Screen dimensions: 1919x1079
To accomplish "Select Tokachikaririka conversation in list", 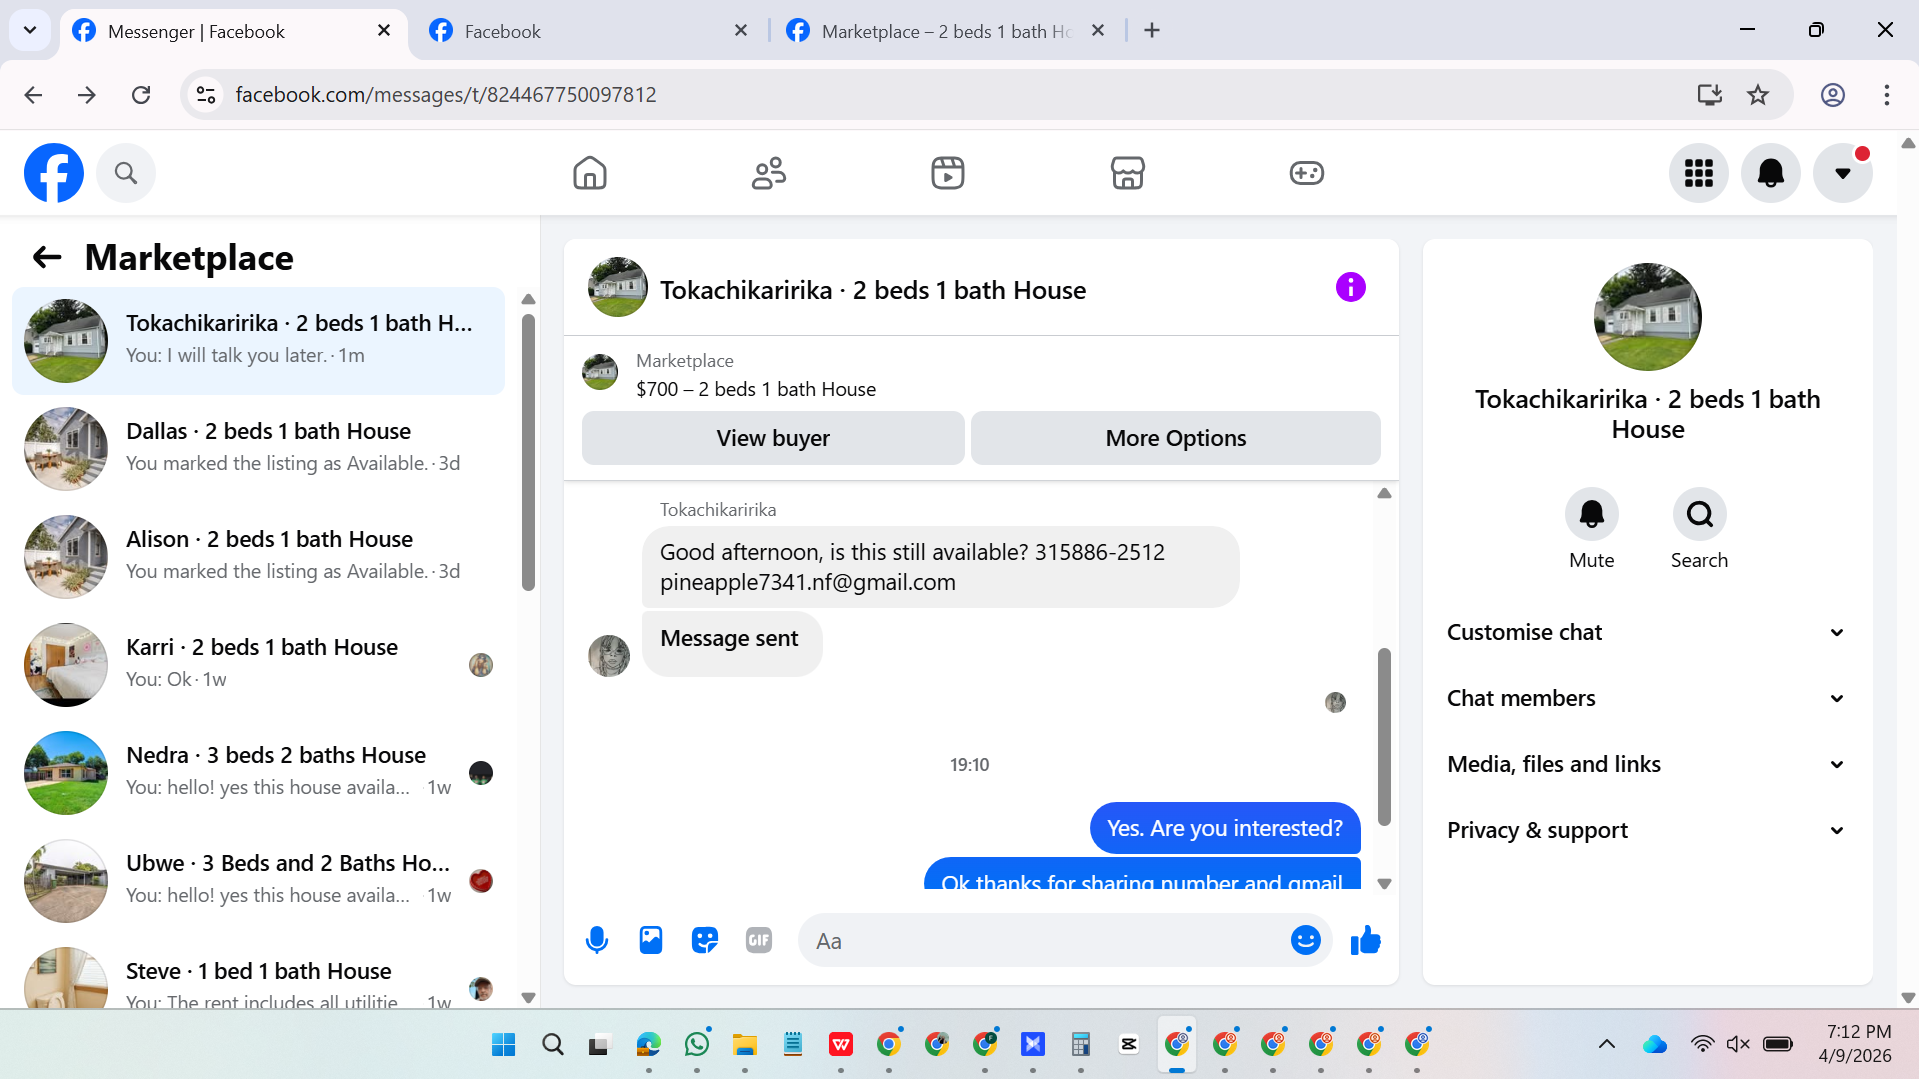I will click(258, 340).
